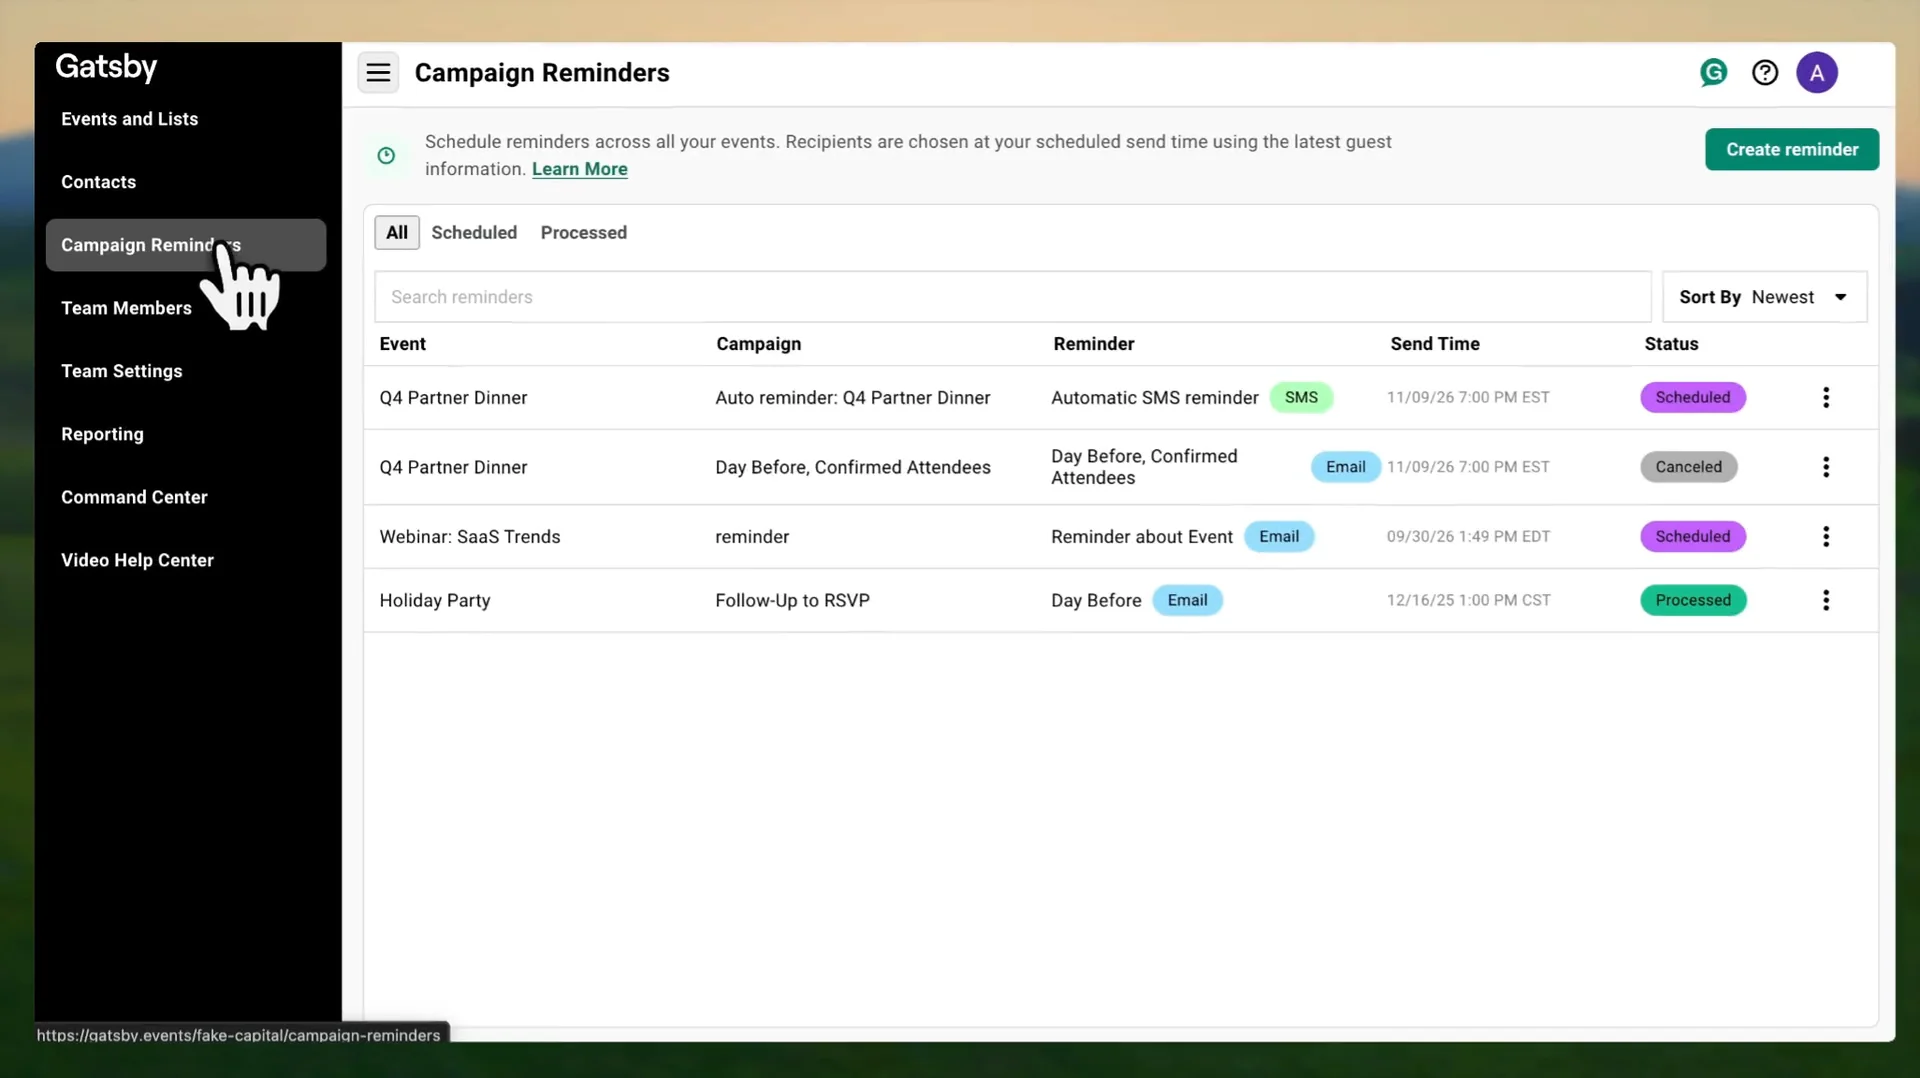Image resolution: width=1920 pixels, height=1078 pixels.
Task: Open options for Webinar: SaaS Trends row
Action: (1826, 536)
